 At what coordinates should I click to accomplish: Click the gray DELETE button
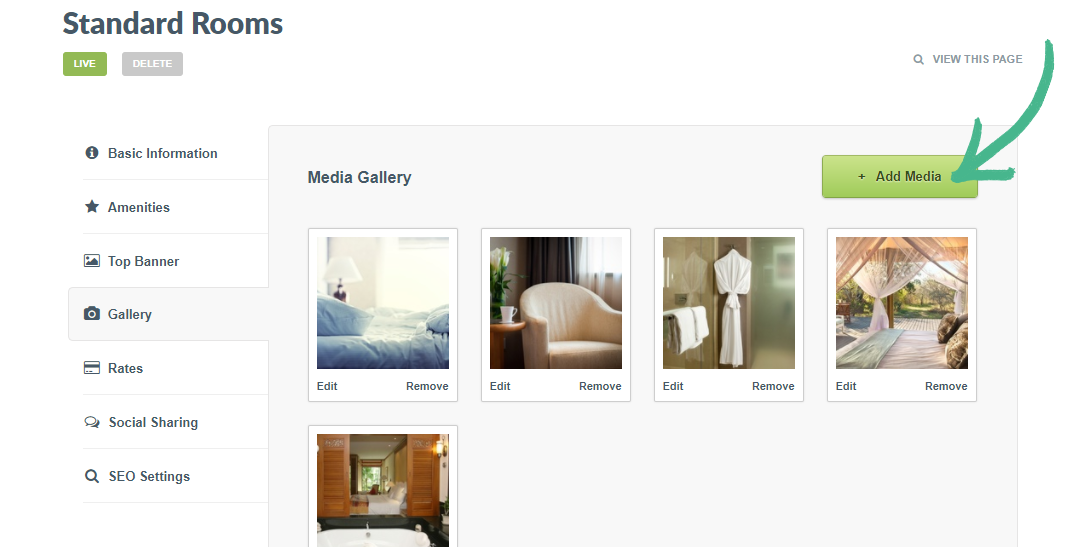(x=152, y=64)
